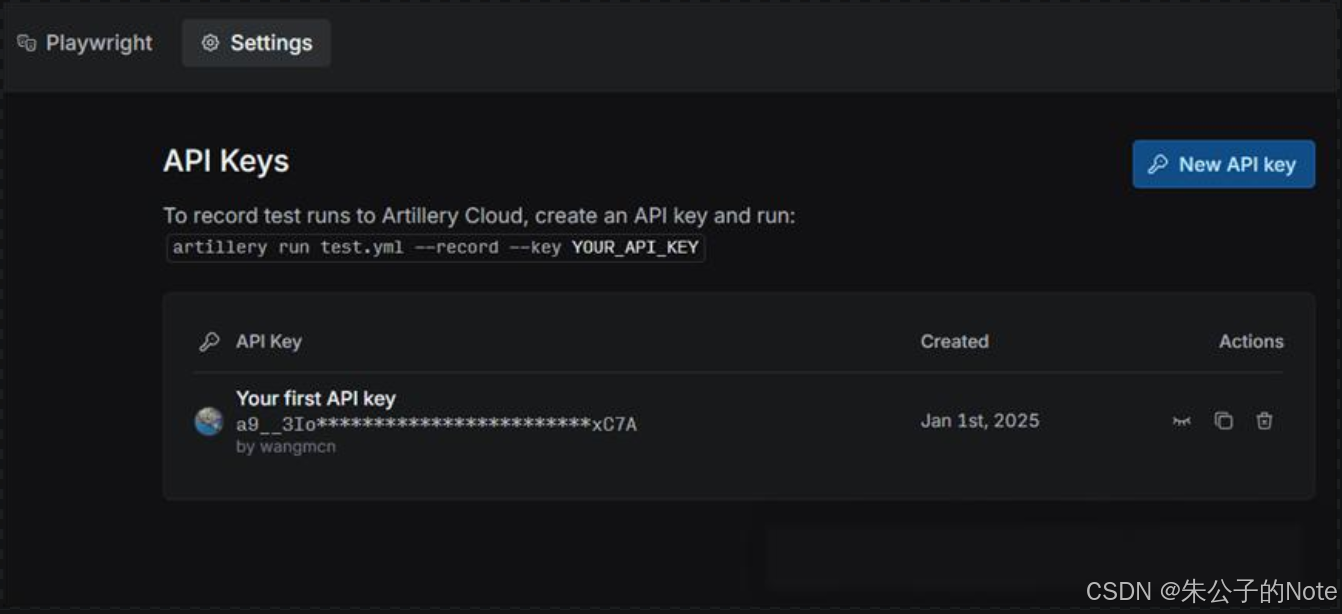Click the Created column header
This screenshot has width=1342, height=614.
[x=954, y=341]
